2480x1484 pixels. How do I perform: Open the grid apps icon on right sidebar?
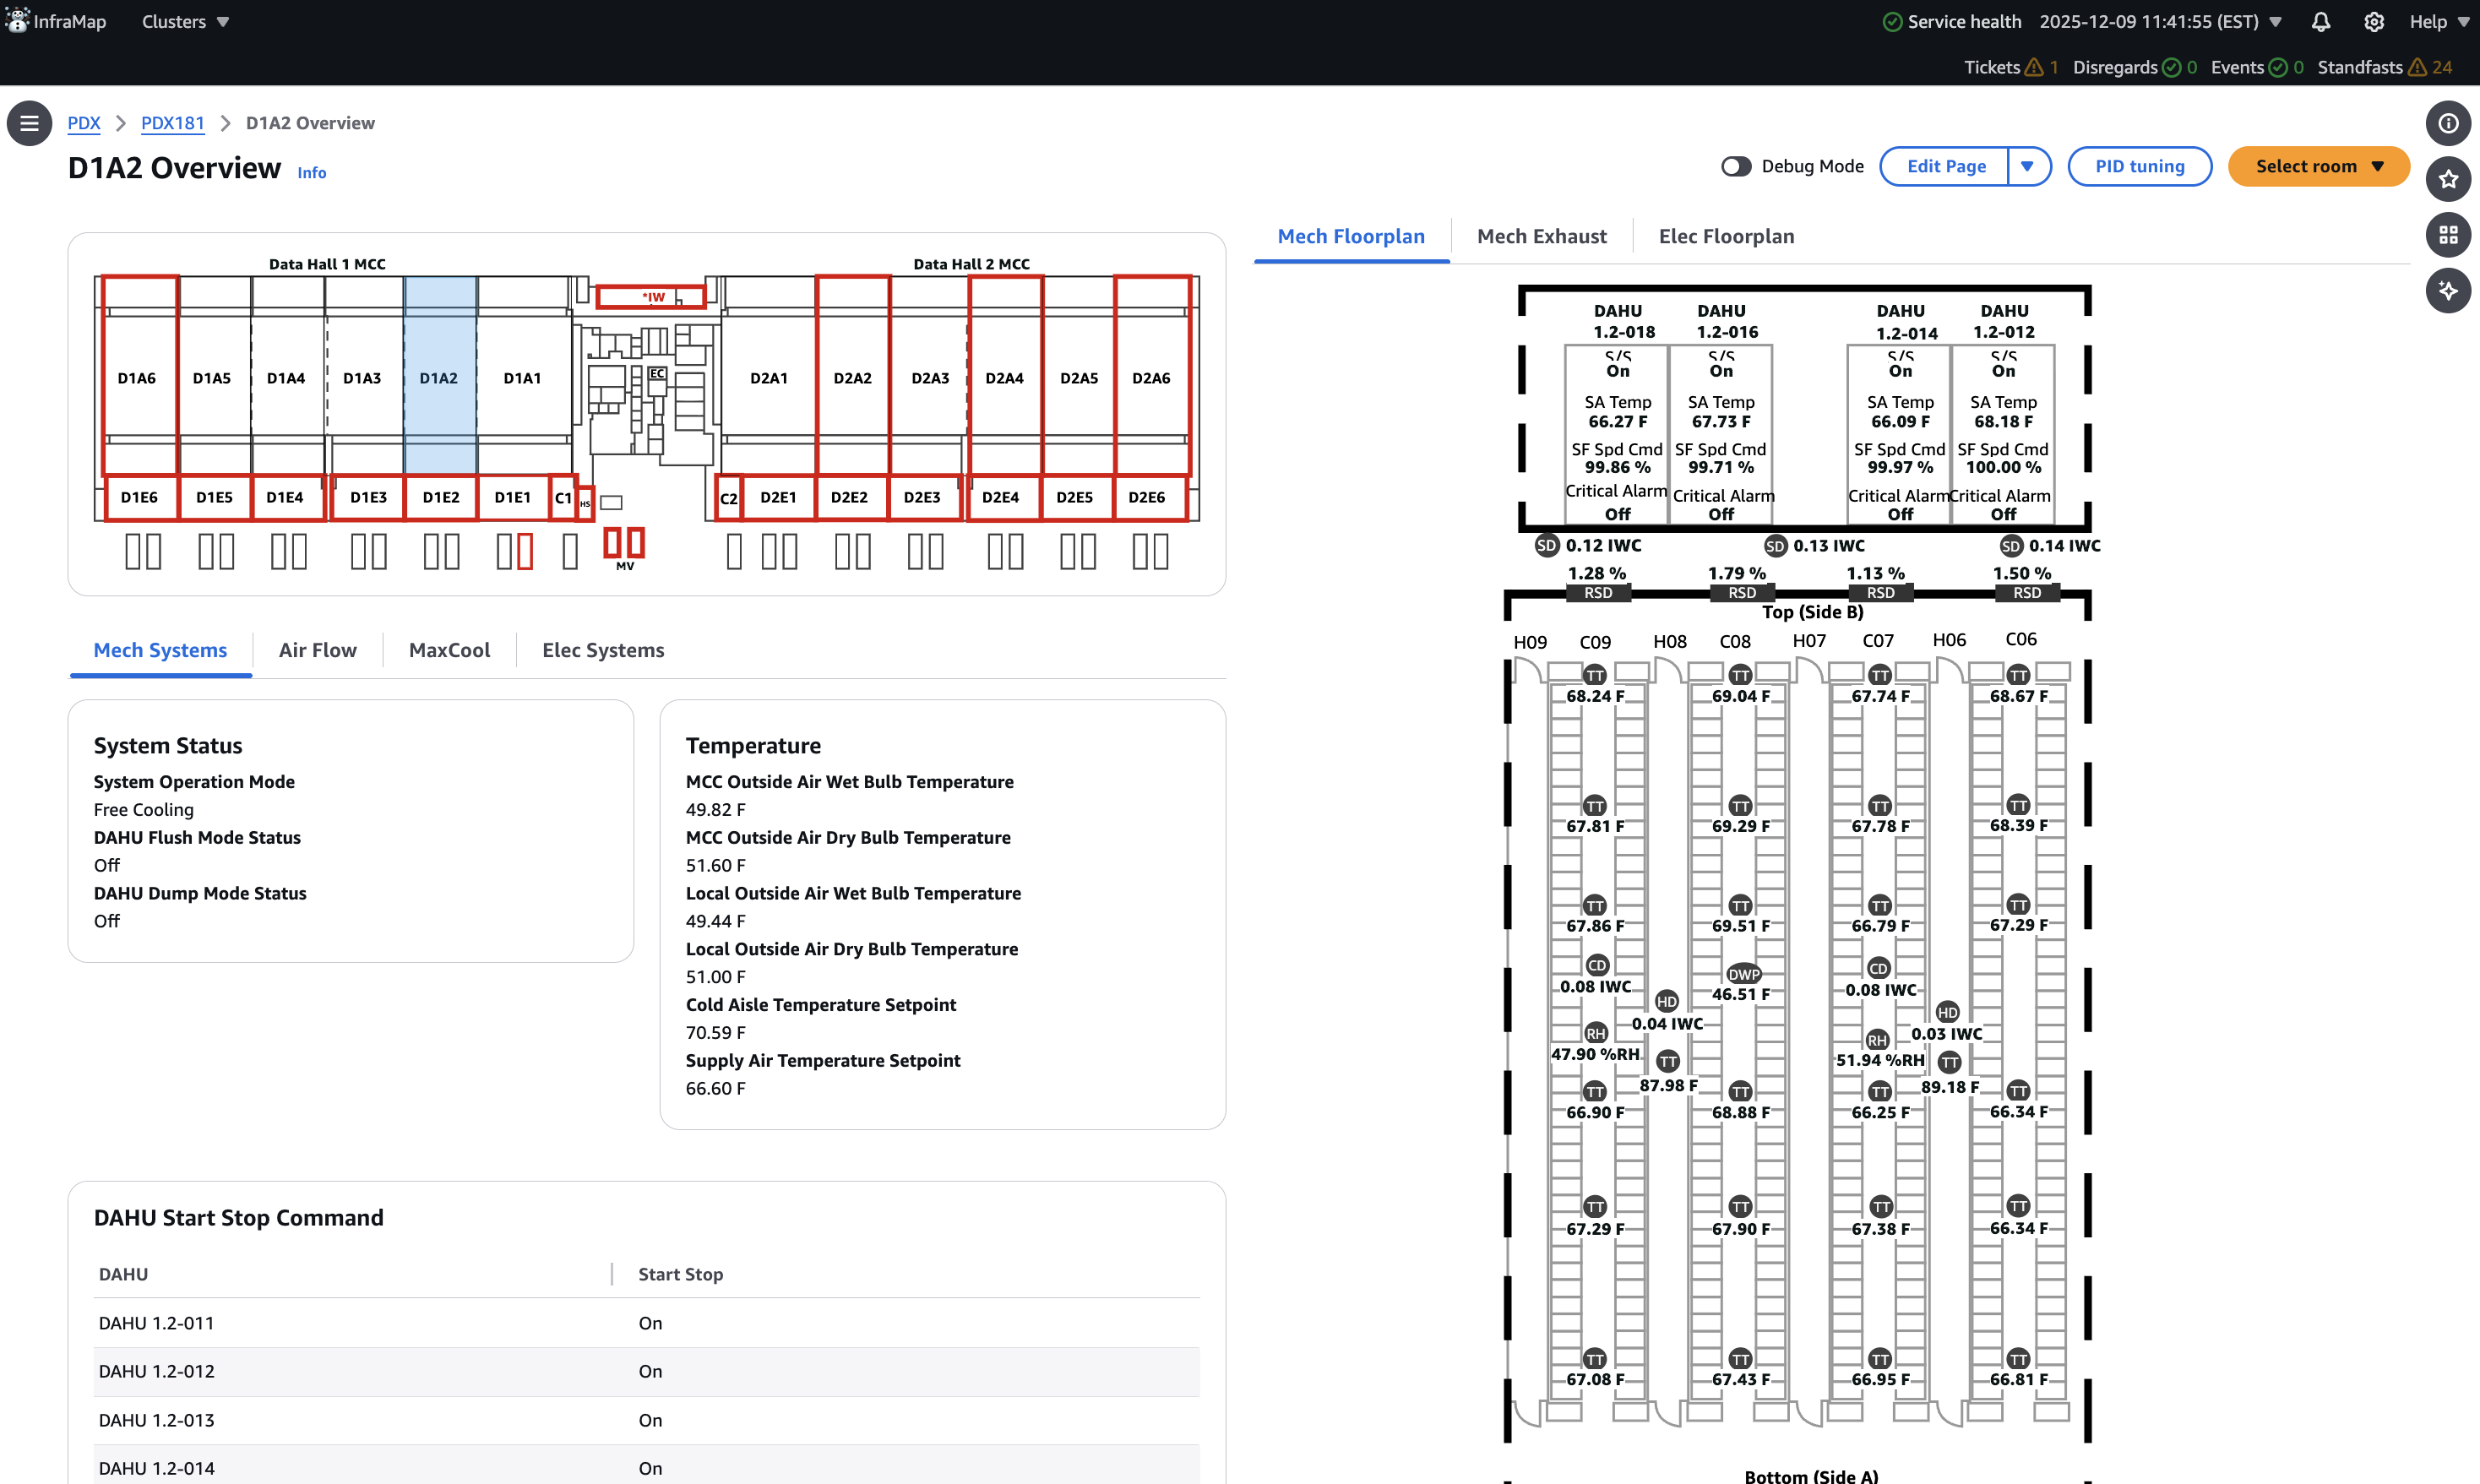click(x=2448, y=235)
